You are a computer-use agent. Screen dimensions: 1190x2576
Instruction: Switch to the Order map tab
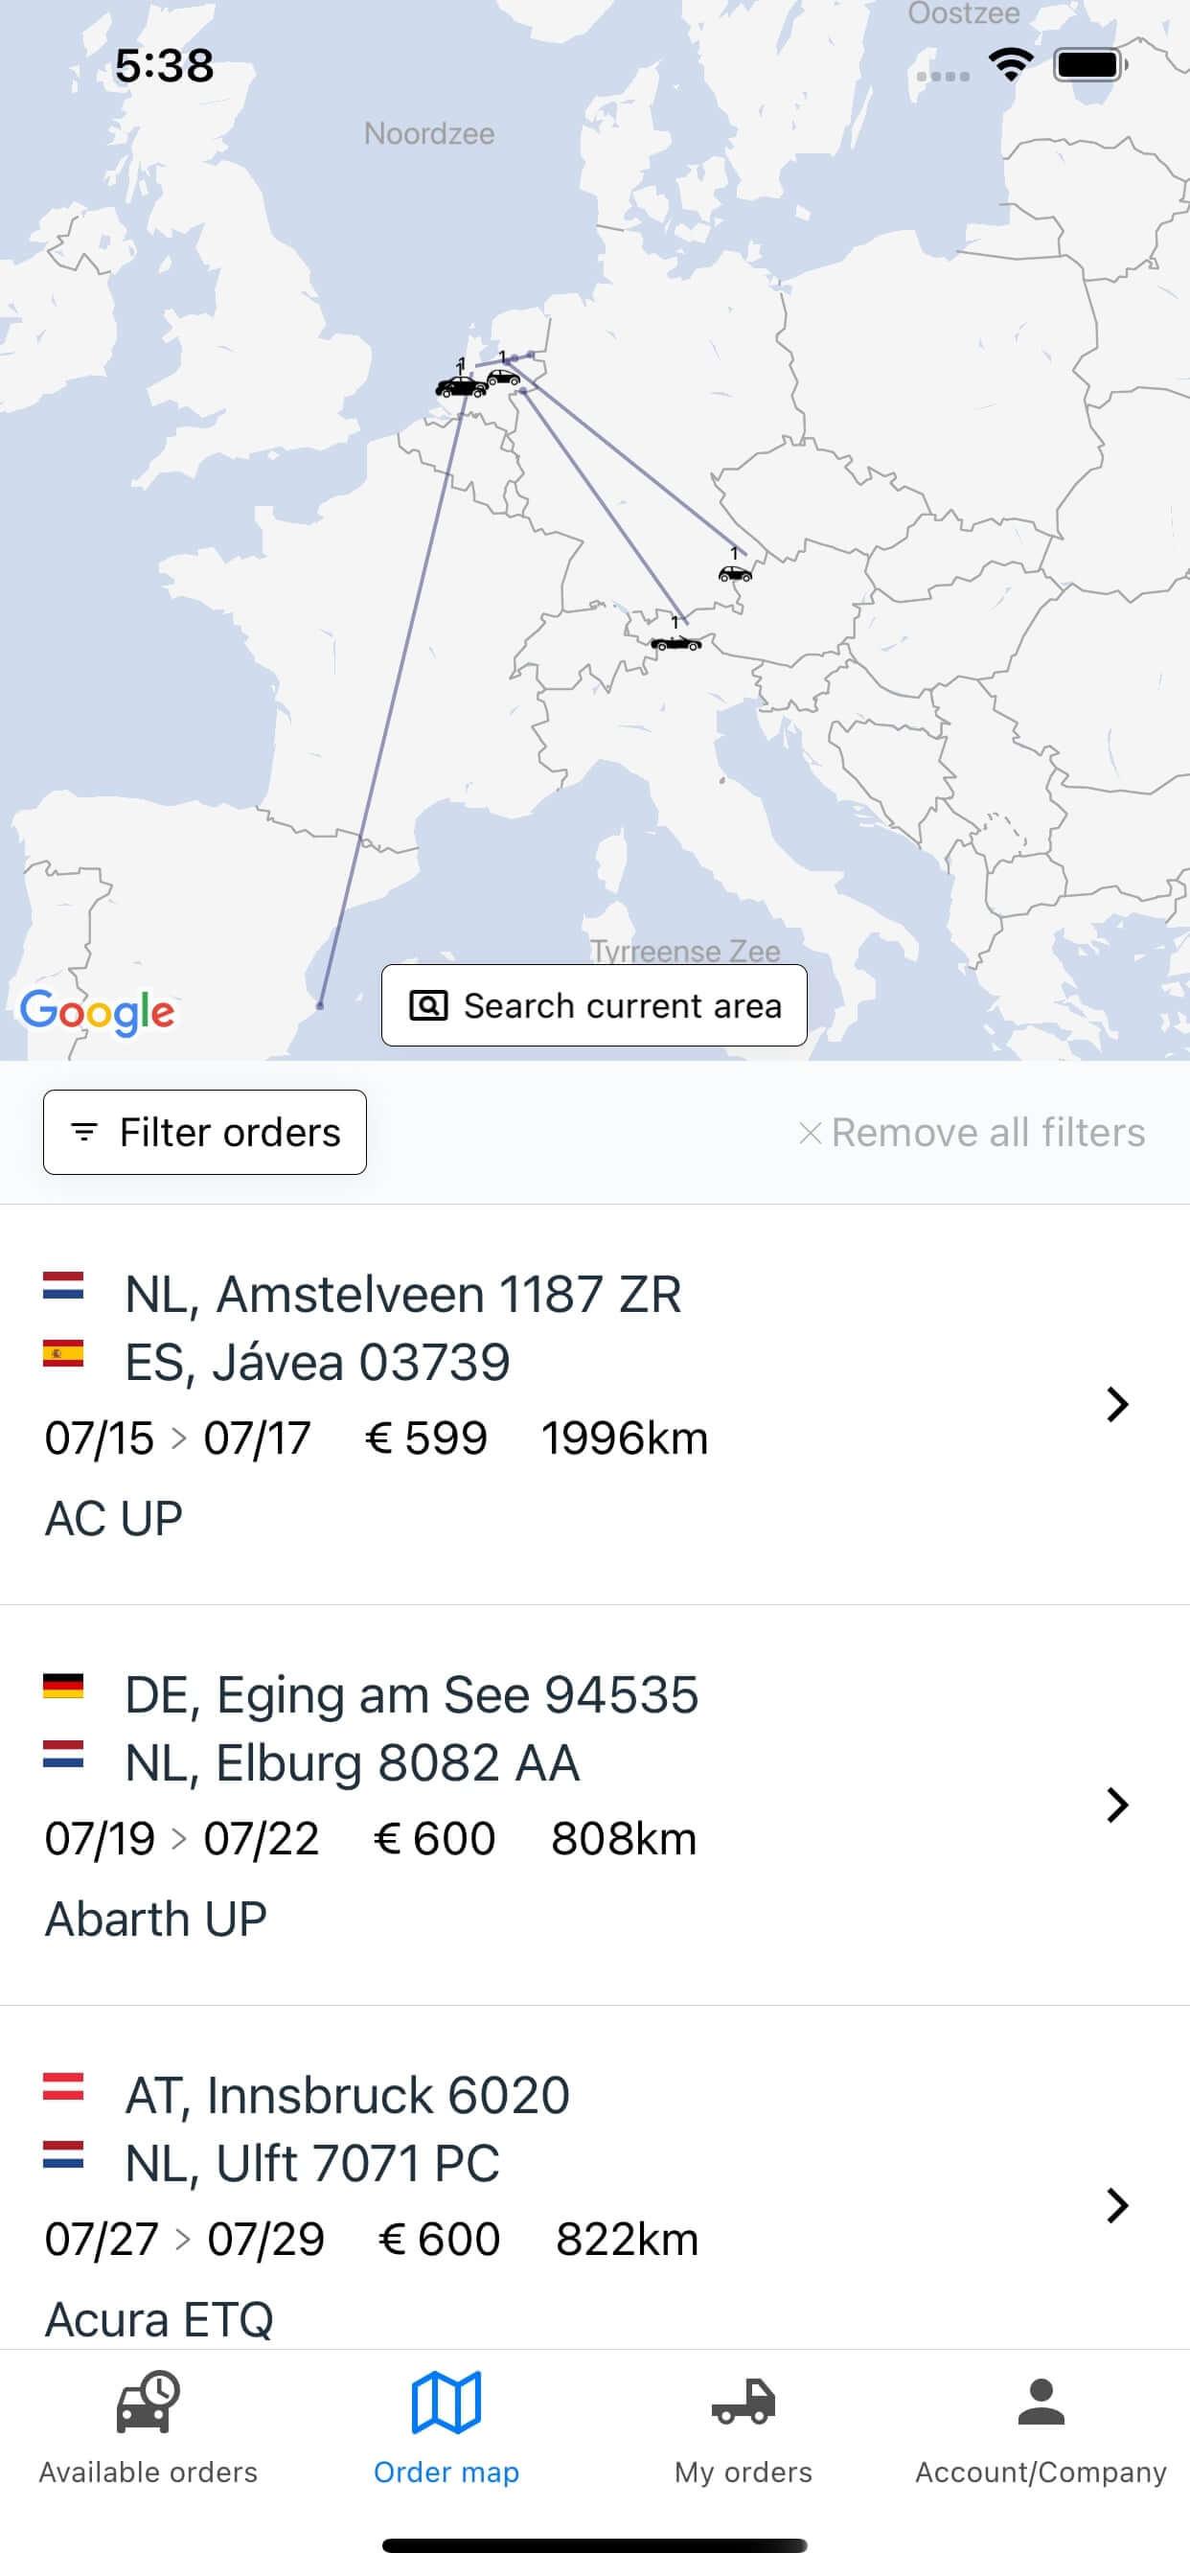click(446, 2428)
